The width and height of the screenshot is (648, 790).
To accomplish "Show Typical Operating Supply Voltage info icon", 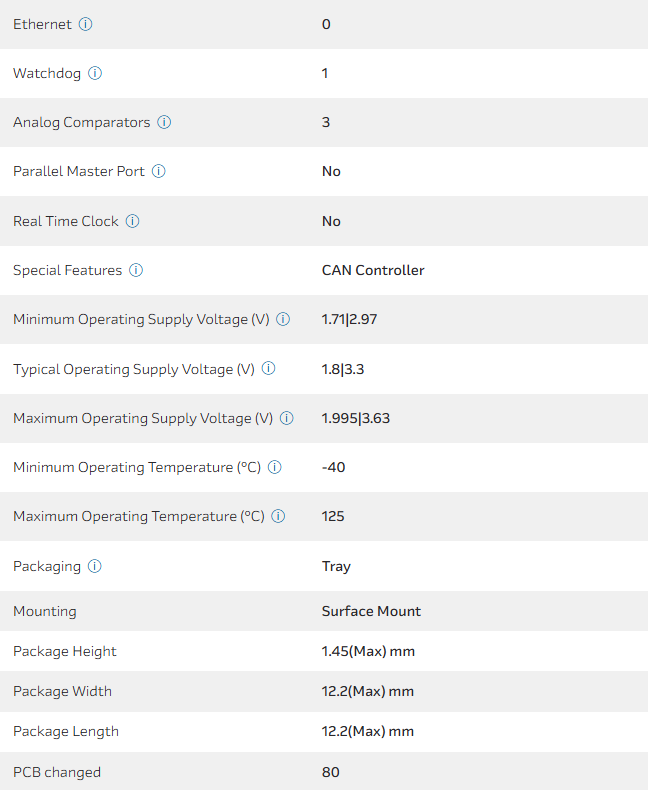I will (x=268, y=368).
